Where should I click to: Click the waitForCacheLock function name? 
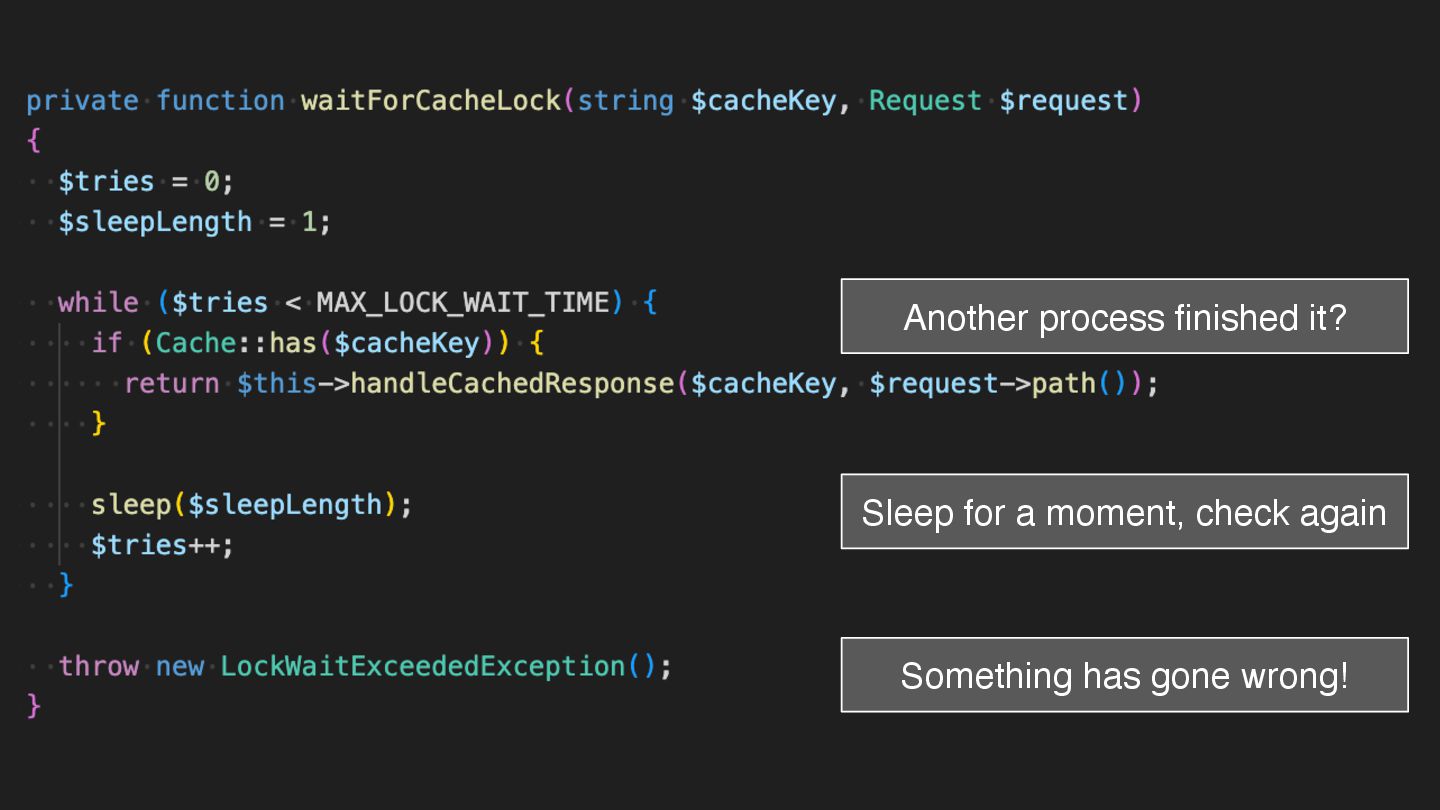click(x=430, y=101)
